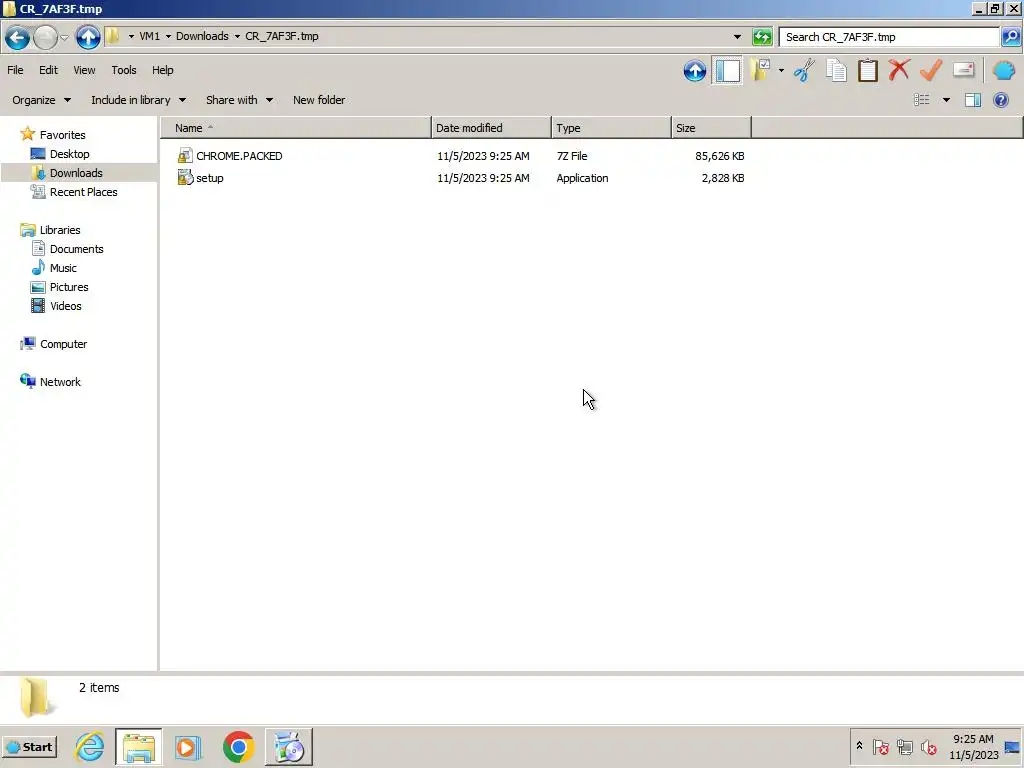Open the Share with dropdown
Screen dimensions: 1024x768
click(x=239, y=100)
